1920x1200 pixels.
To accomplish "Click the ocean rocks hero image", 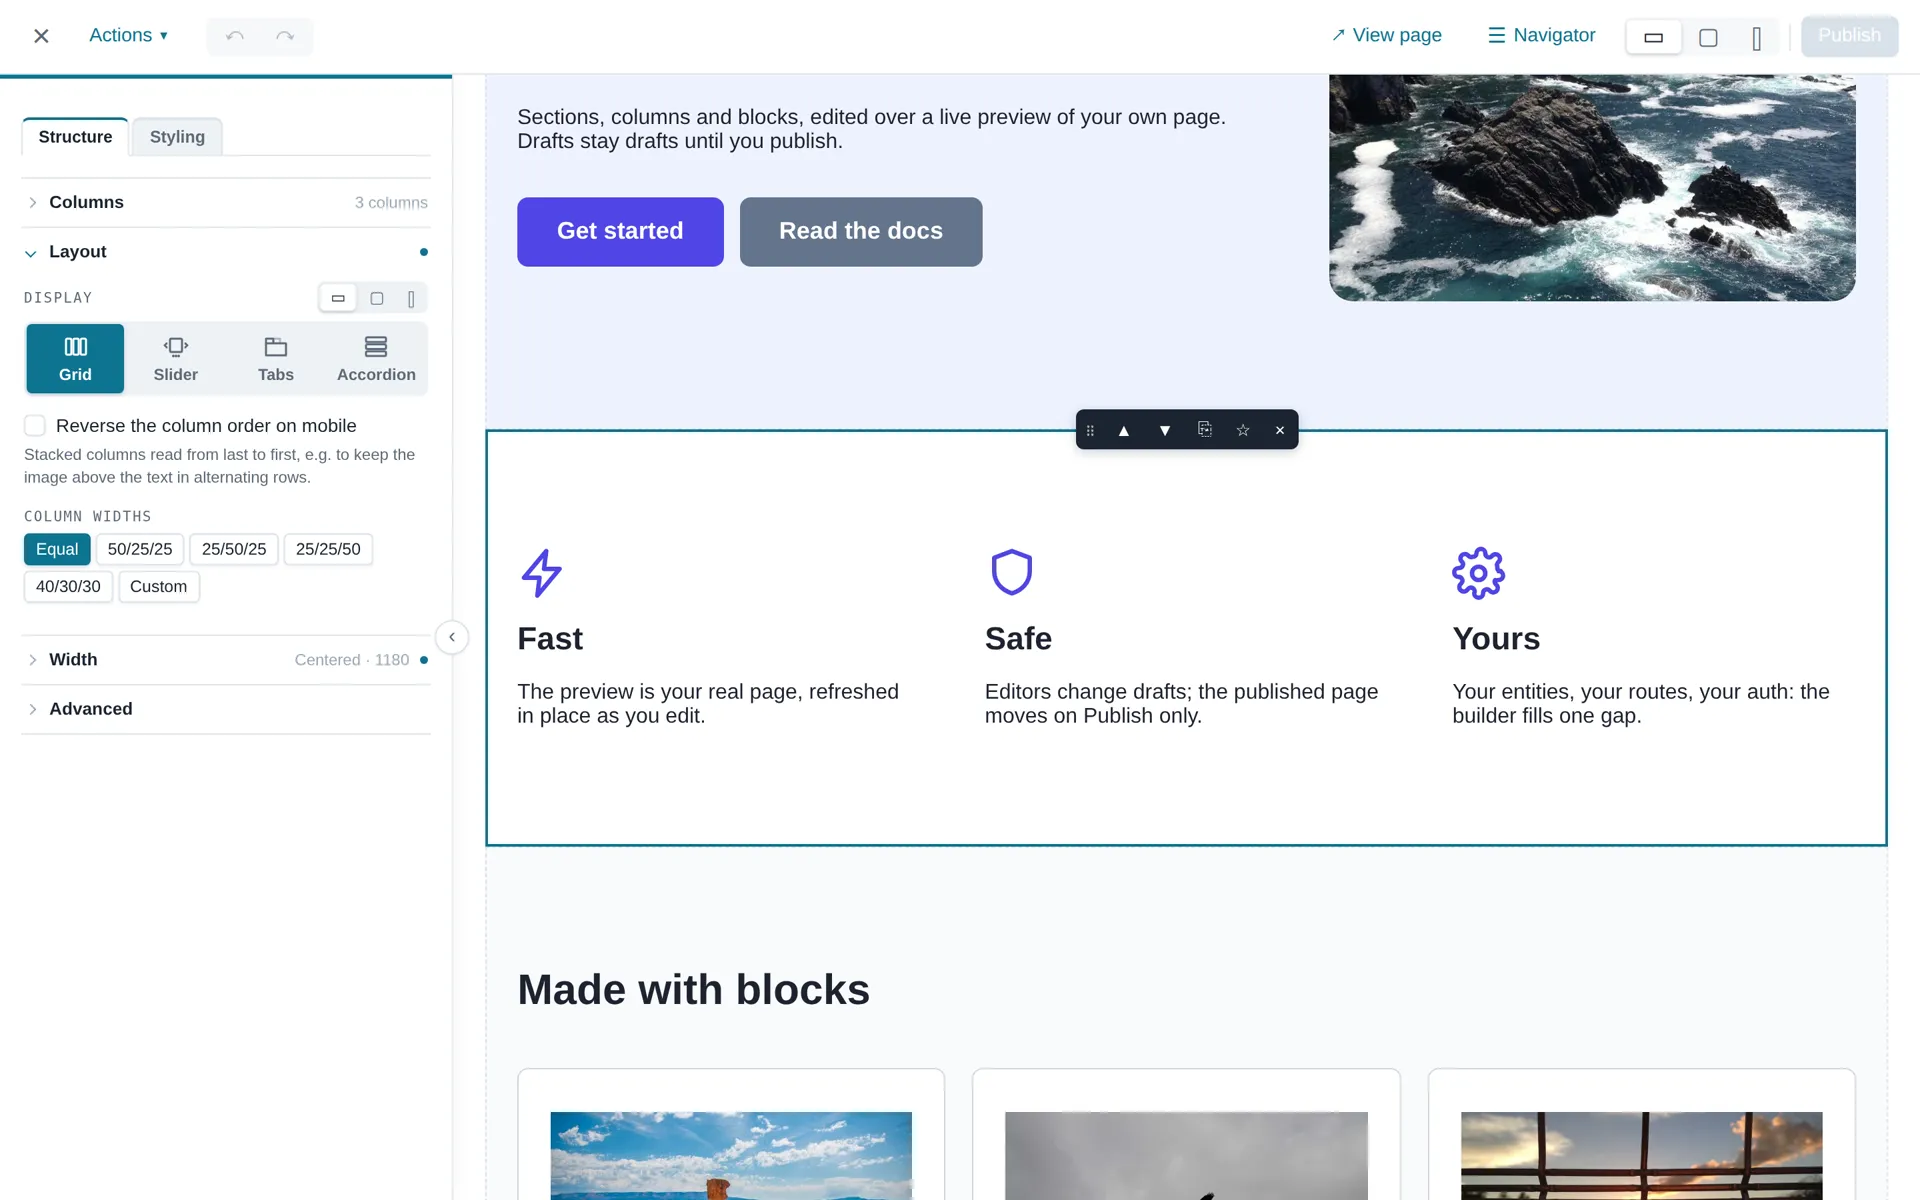I will click(x=1592, y=188).
